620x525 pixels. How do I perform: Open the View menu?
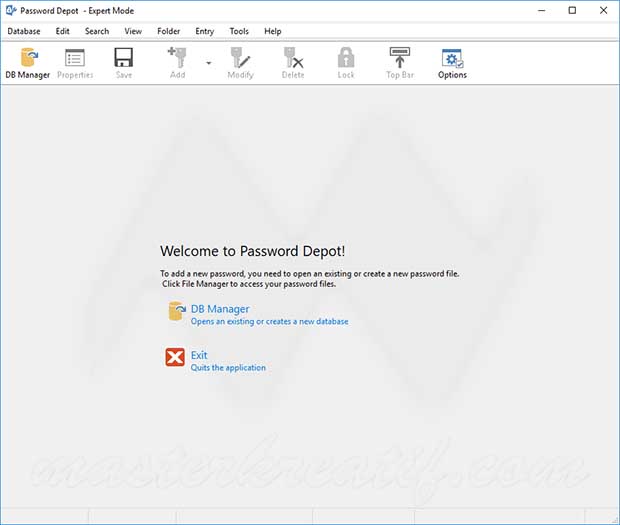point(133,31)
